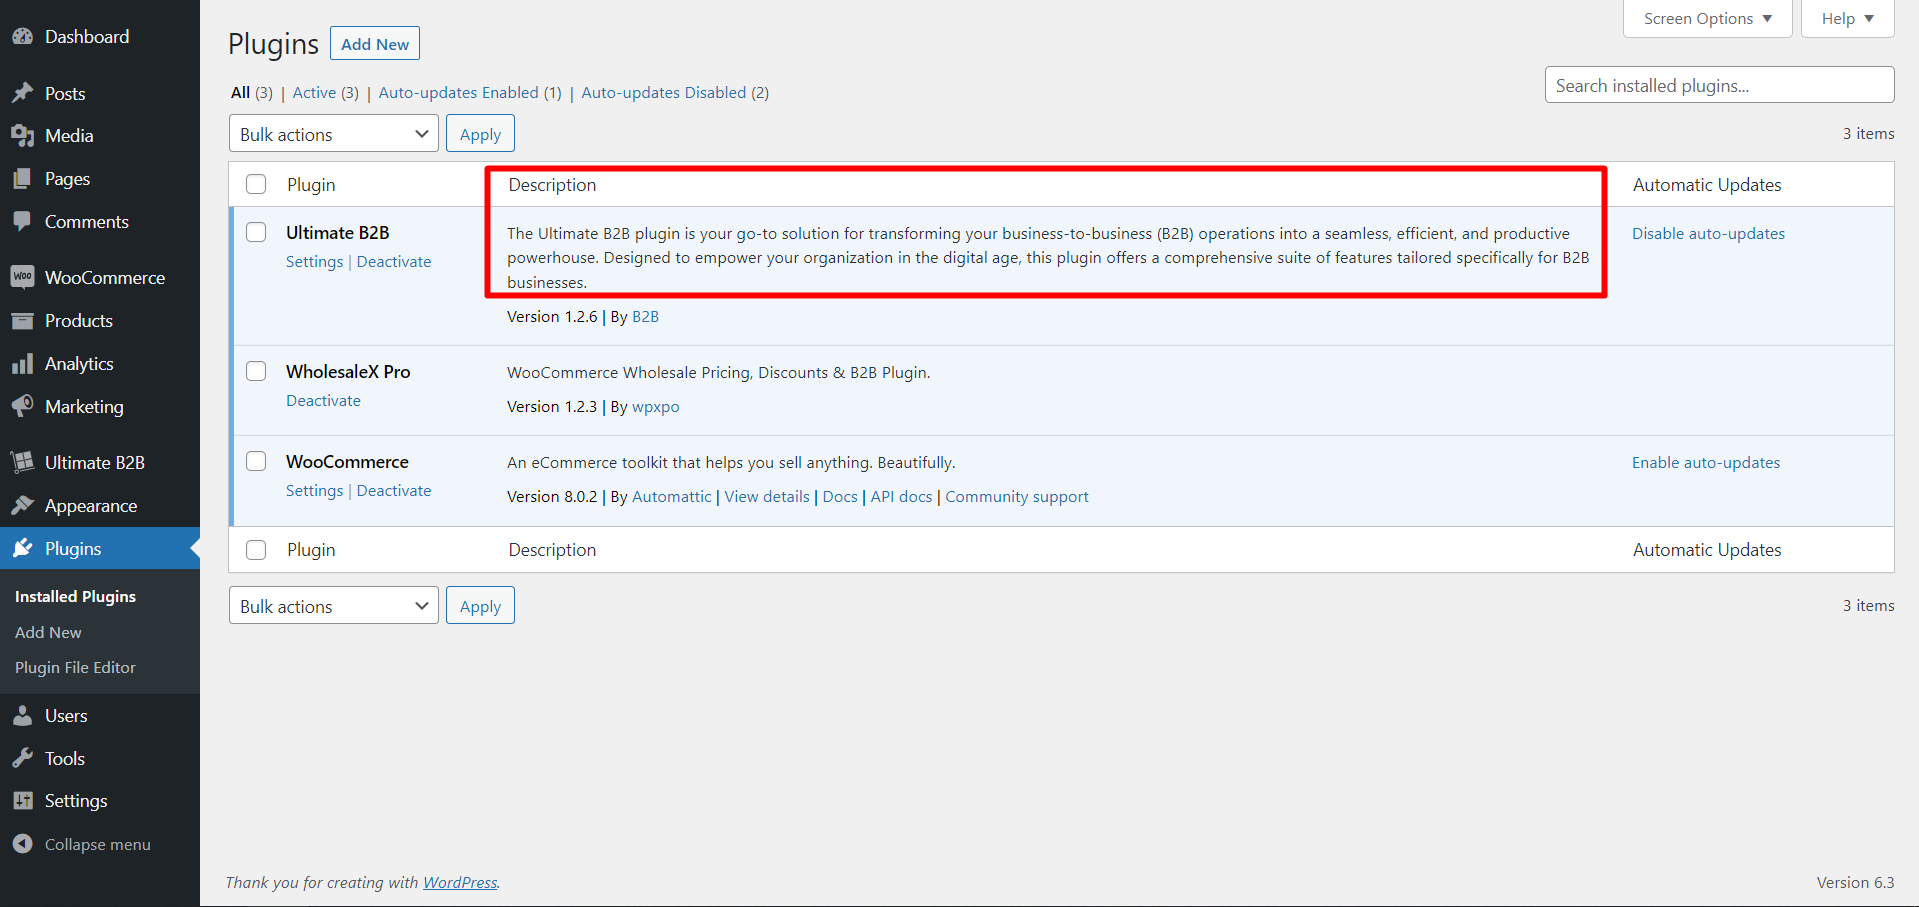The height and width of the screenshot is (907, 1919).
Task: Click the Tools wrench icon
Action: click(x=22, y=759)
